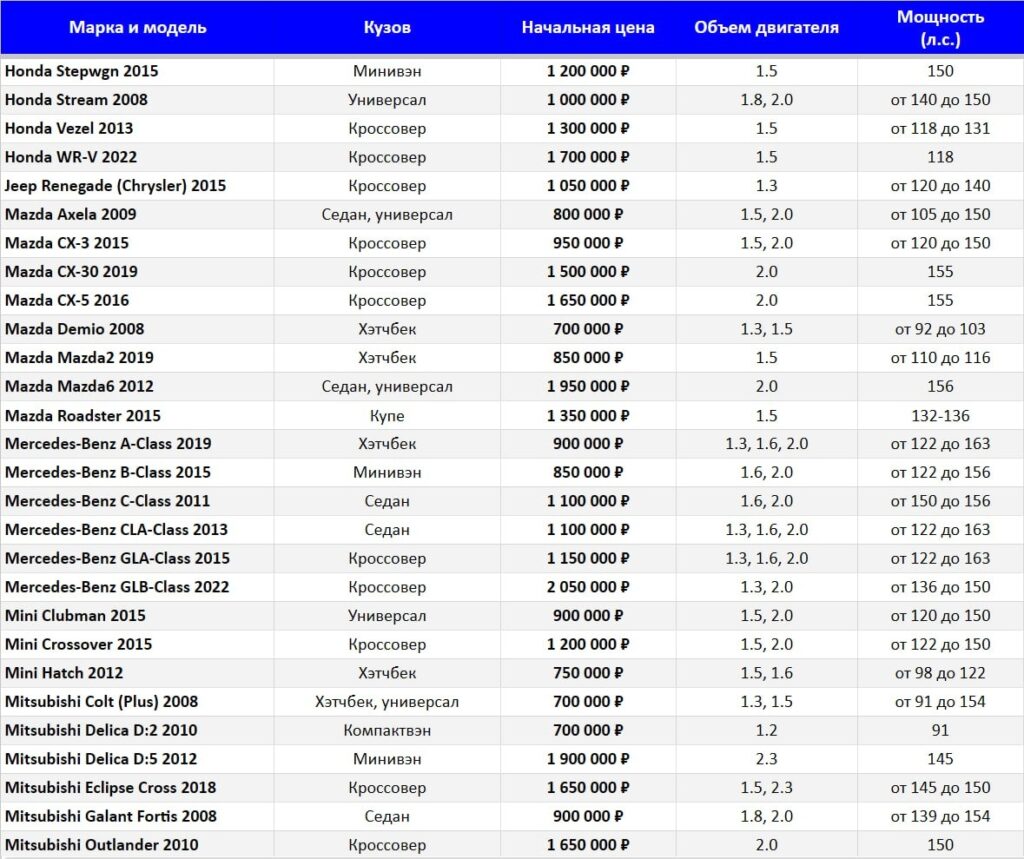This screenshot has height=859, width=1024.
Task: Click 'от 136 до 150' power of GLB-Class
Action: 940,587
